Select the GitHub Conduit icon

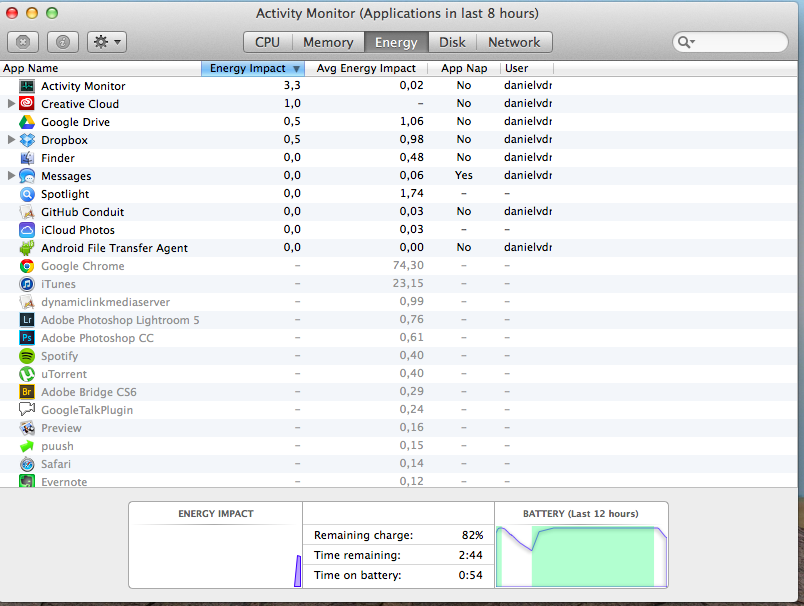point(27,212)
